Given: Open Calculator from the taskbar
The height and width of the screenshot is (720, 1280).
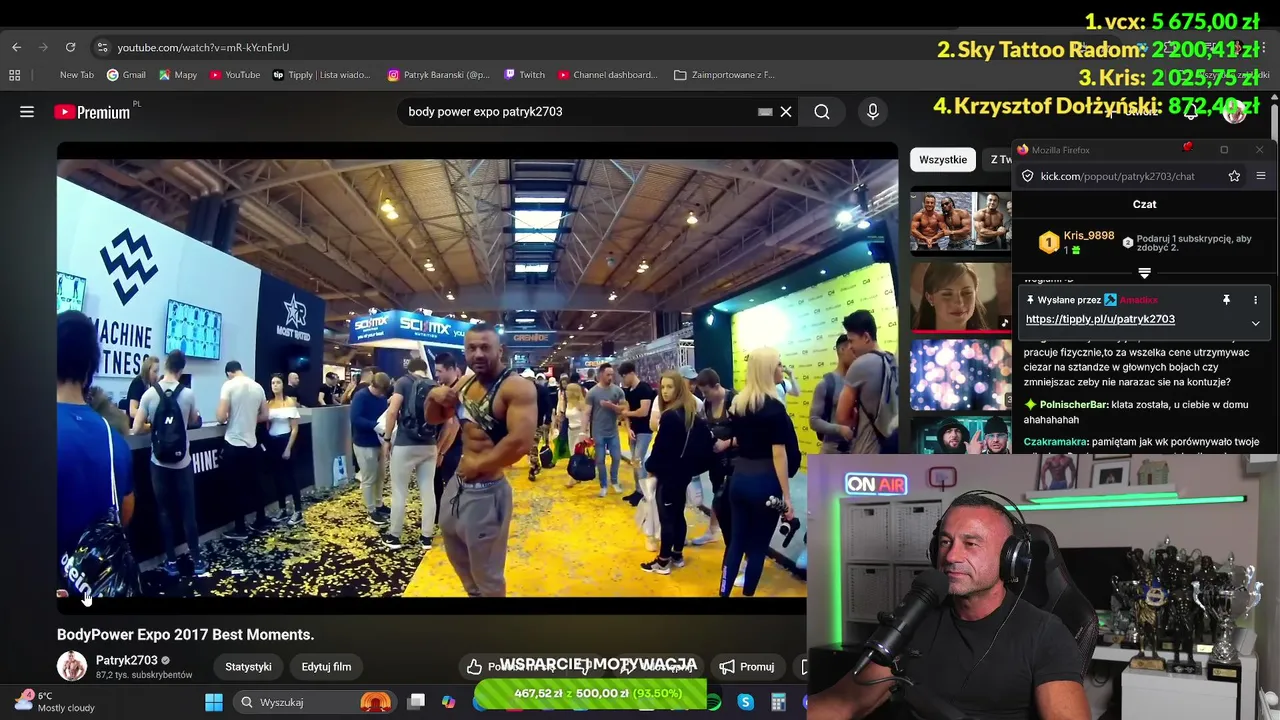Looking at the screenshot, I should point(778,702).
